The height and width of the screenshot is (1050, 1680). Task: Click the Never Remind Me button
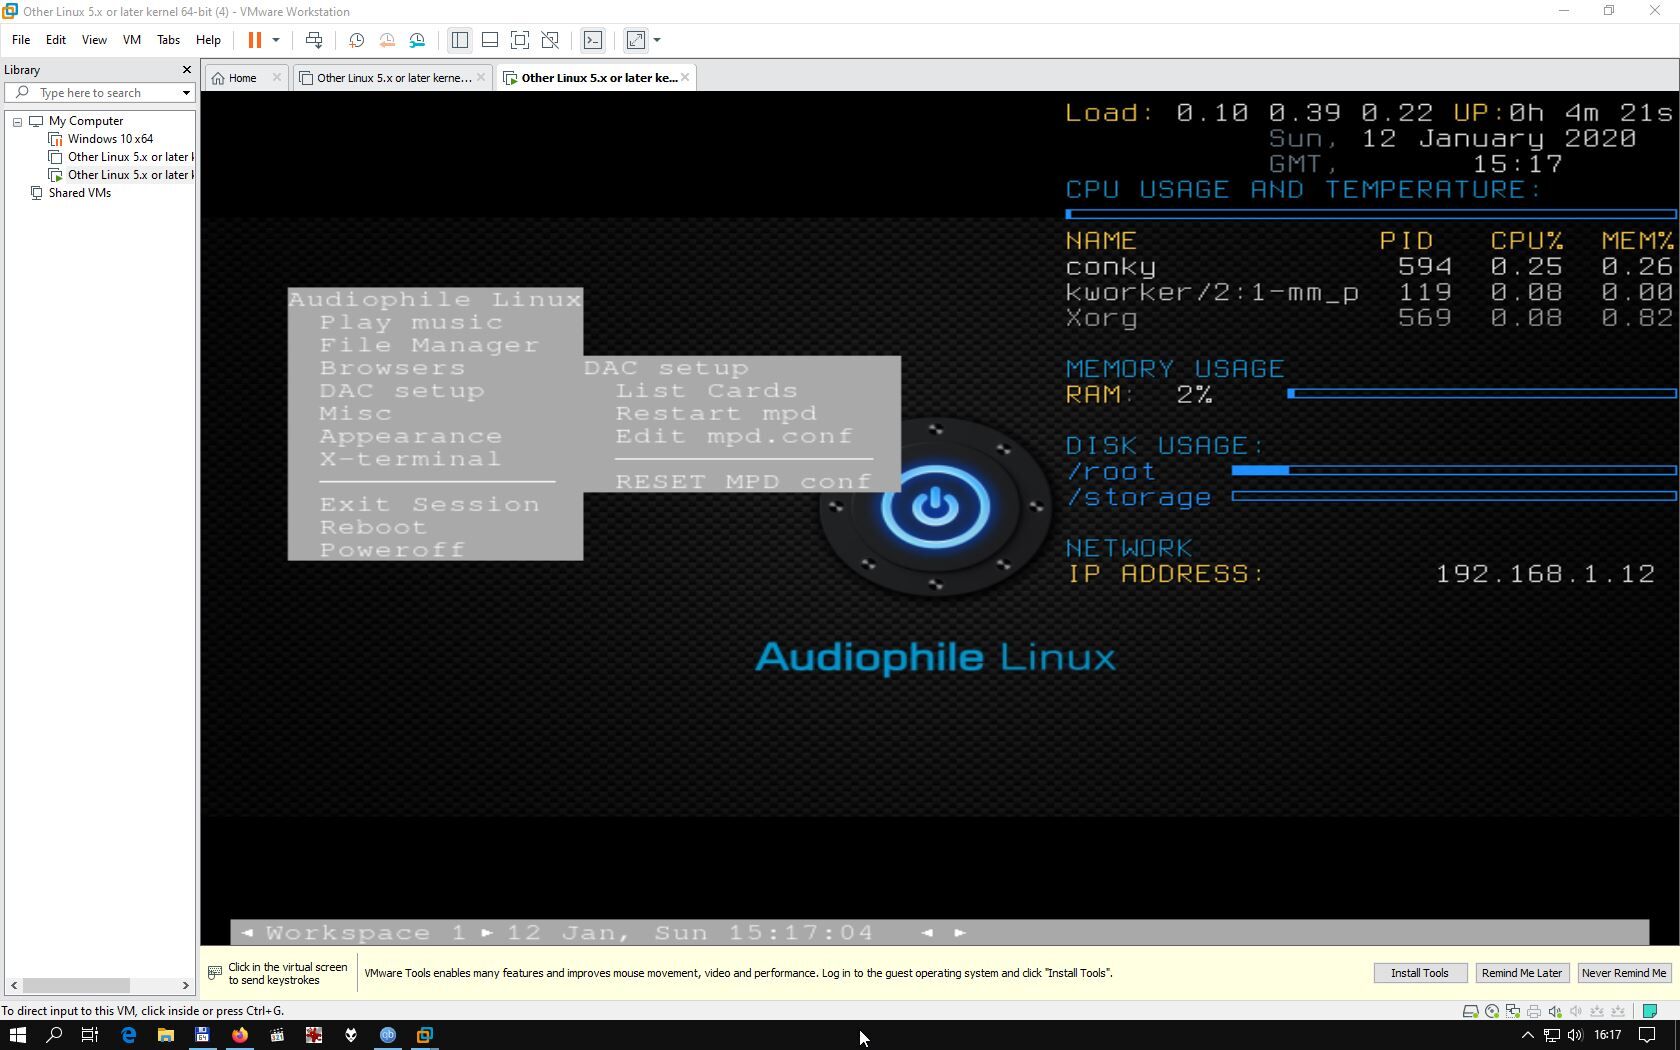pos(1623,973)
